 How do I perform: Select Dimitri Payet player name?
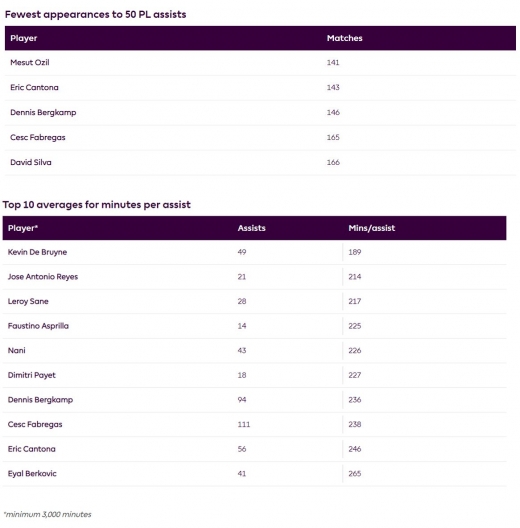point(32,375)
